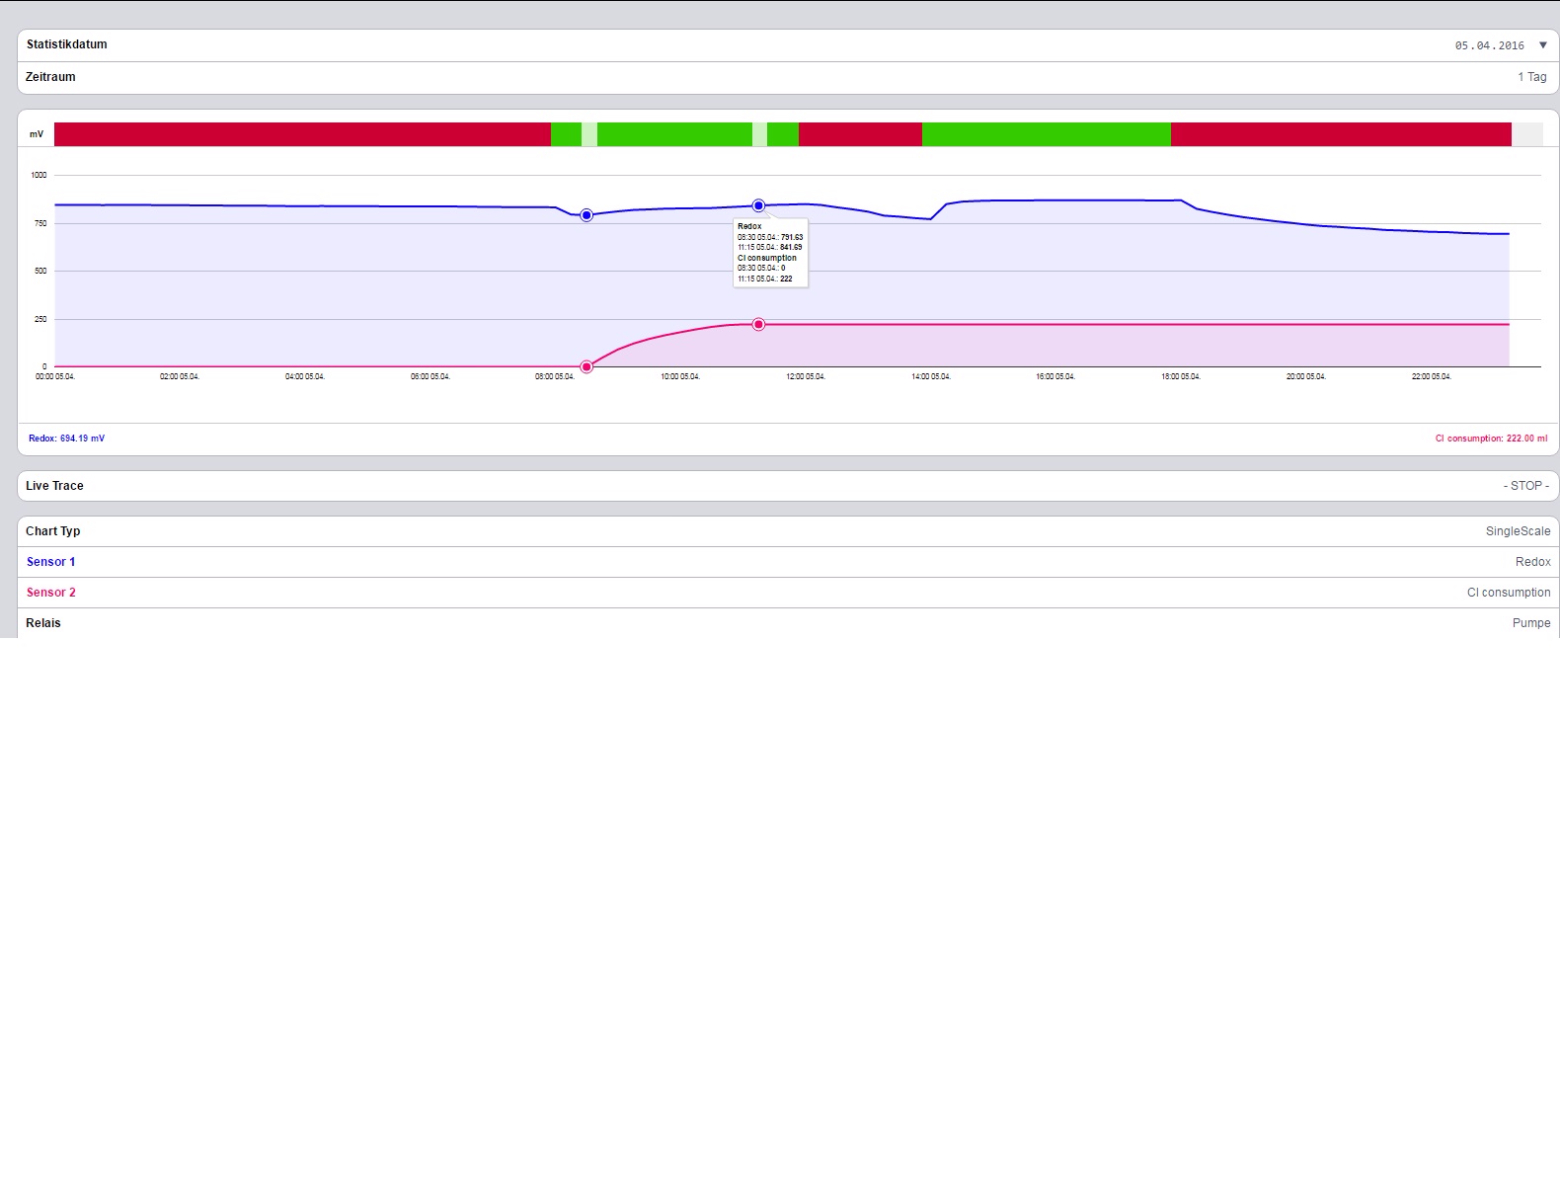Click the pink Cl consumption marker at 11:15
1560x1200 pixels.
(759, 324)
